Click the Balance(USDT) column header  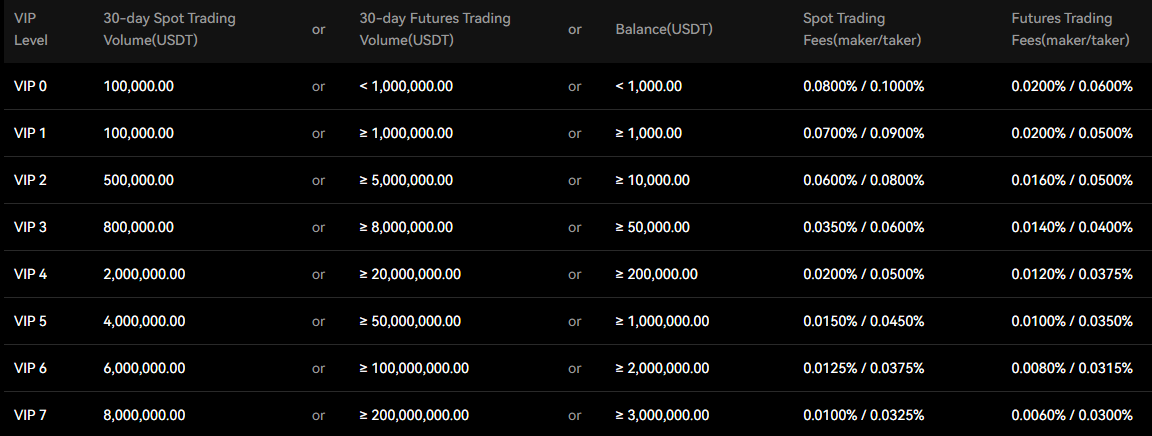(x=664, y=29)
